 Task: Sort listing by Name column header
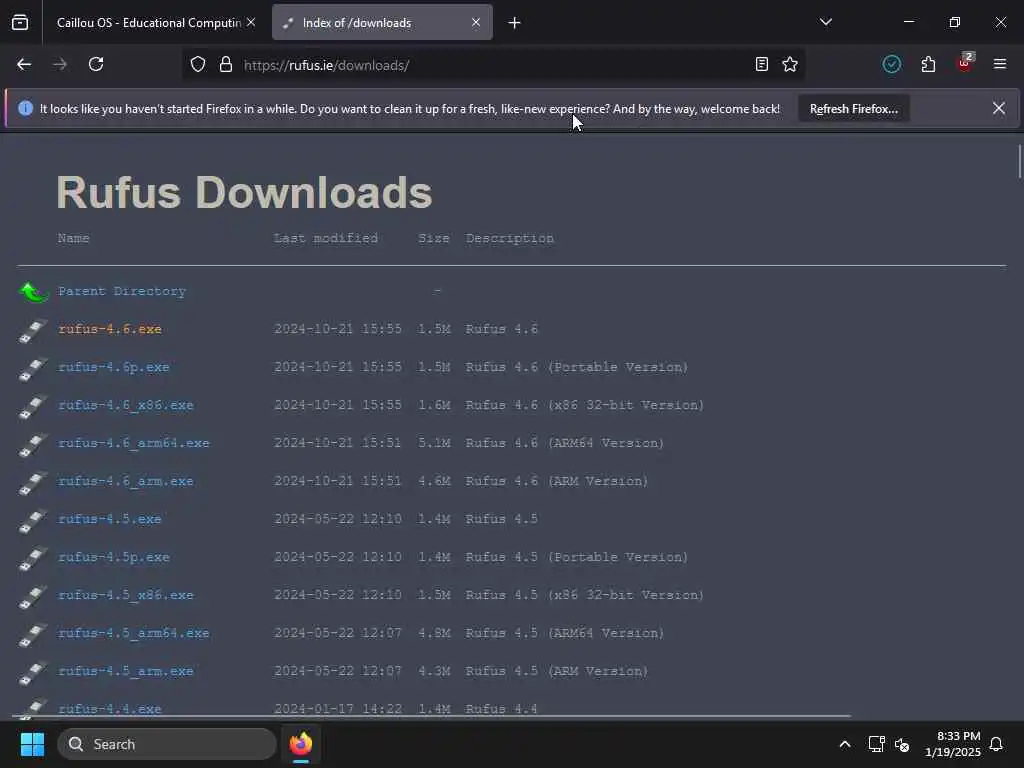[x=73, y=238]
